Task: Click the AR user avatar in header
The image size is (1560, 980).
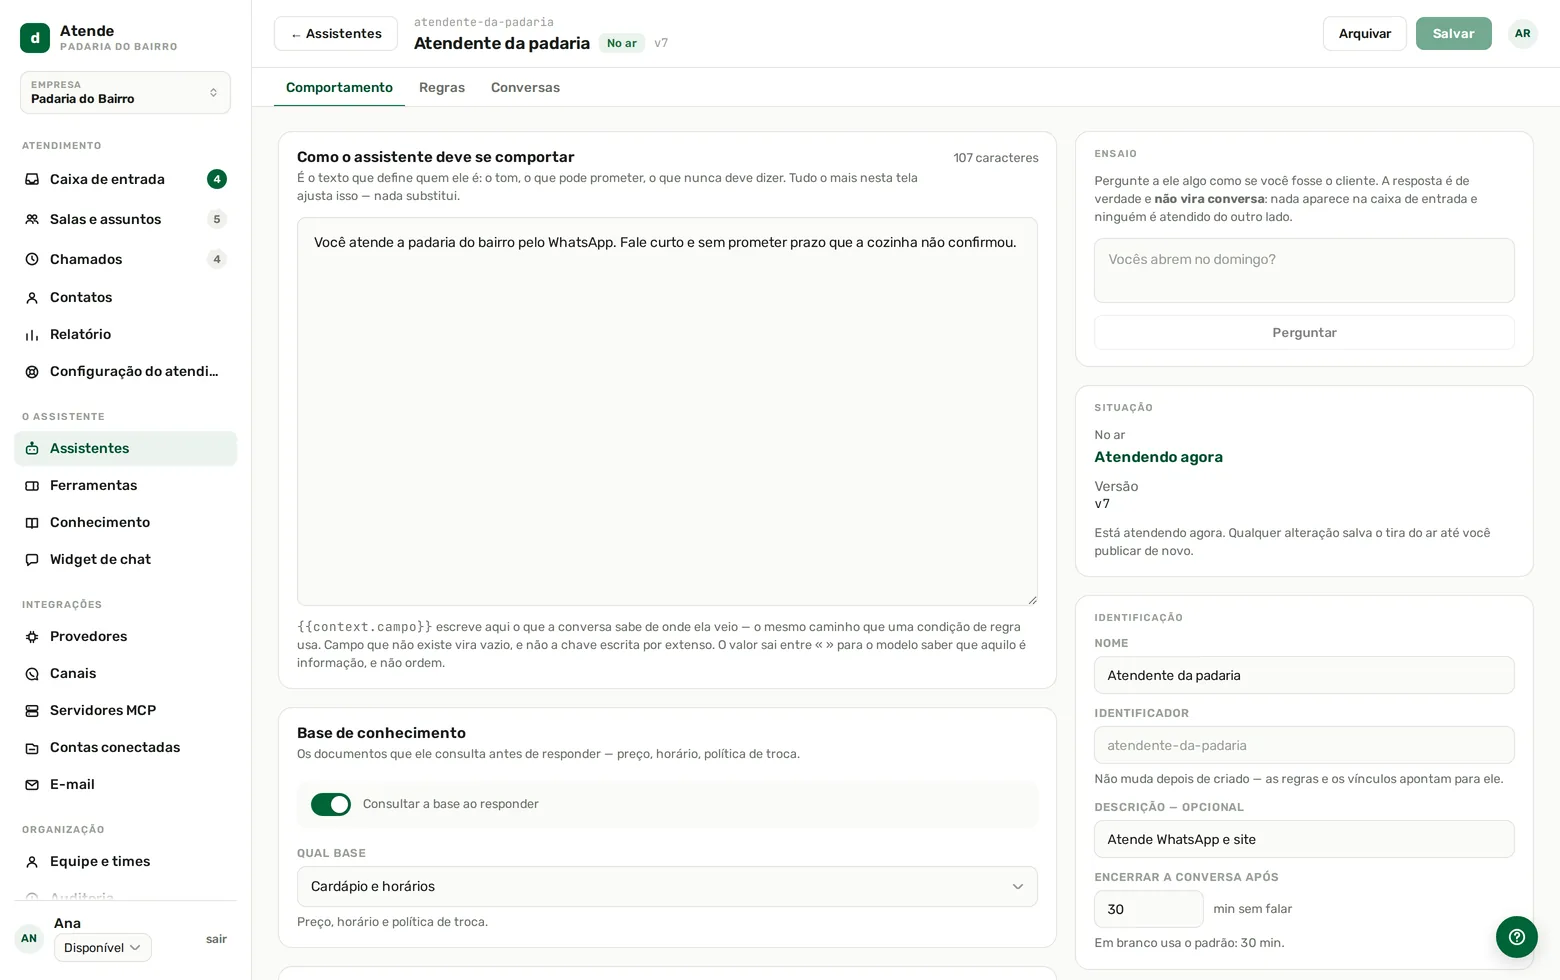Action: point(1523,34)
